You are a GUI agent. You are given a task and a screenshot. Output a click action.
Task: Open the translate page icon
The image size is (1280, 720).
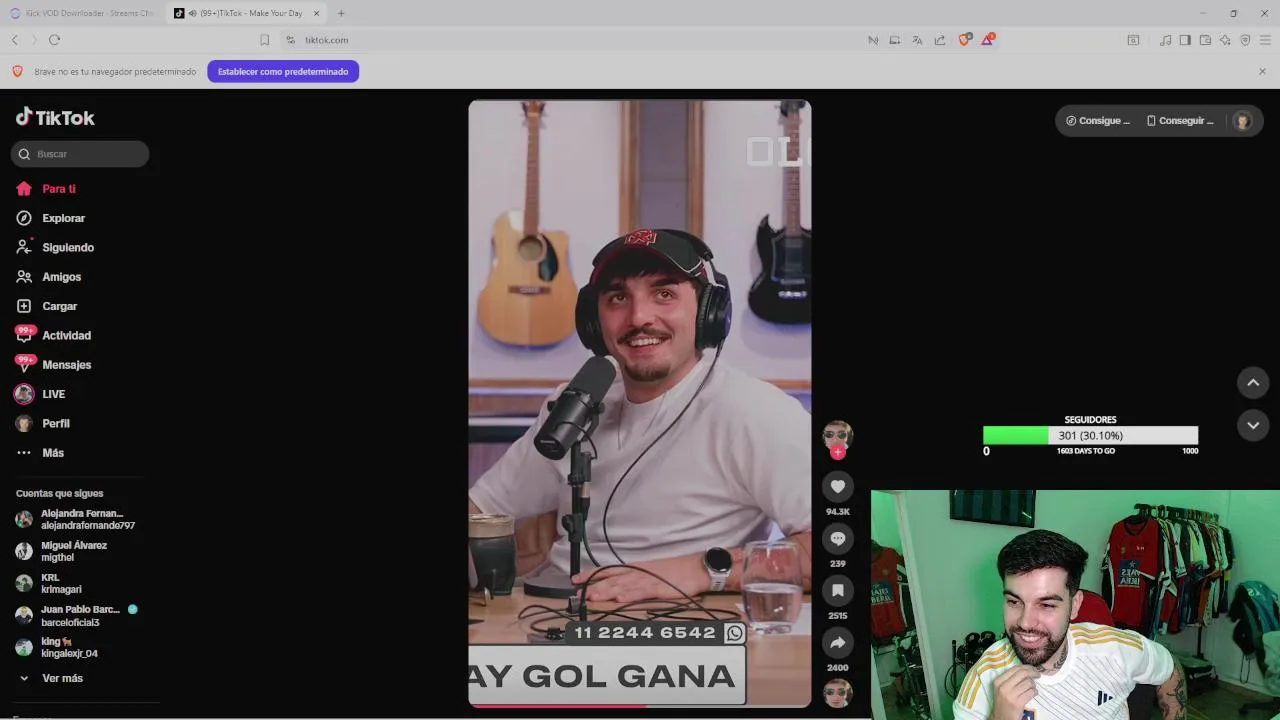coord(917,40)
